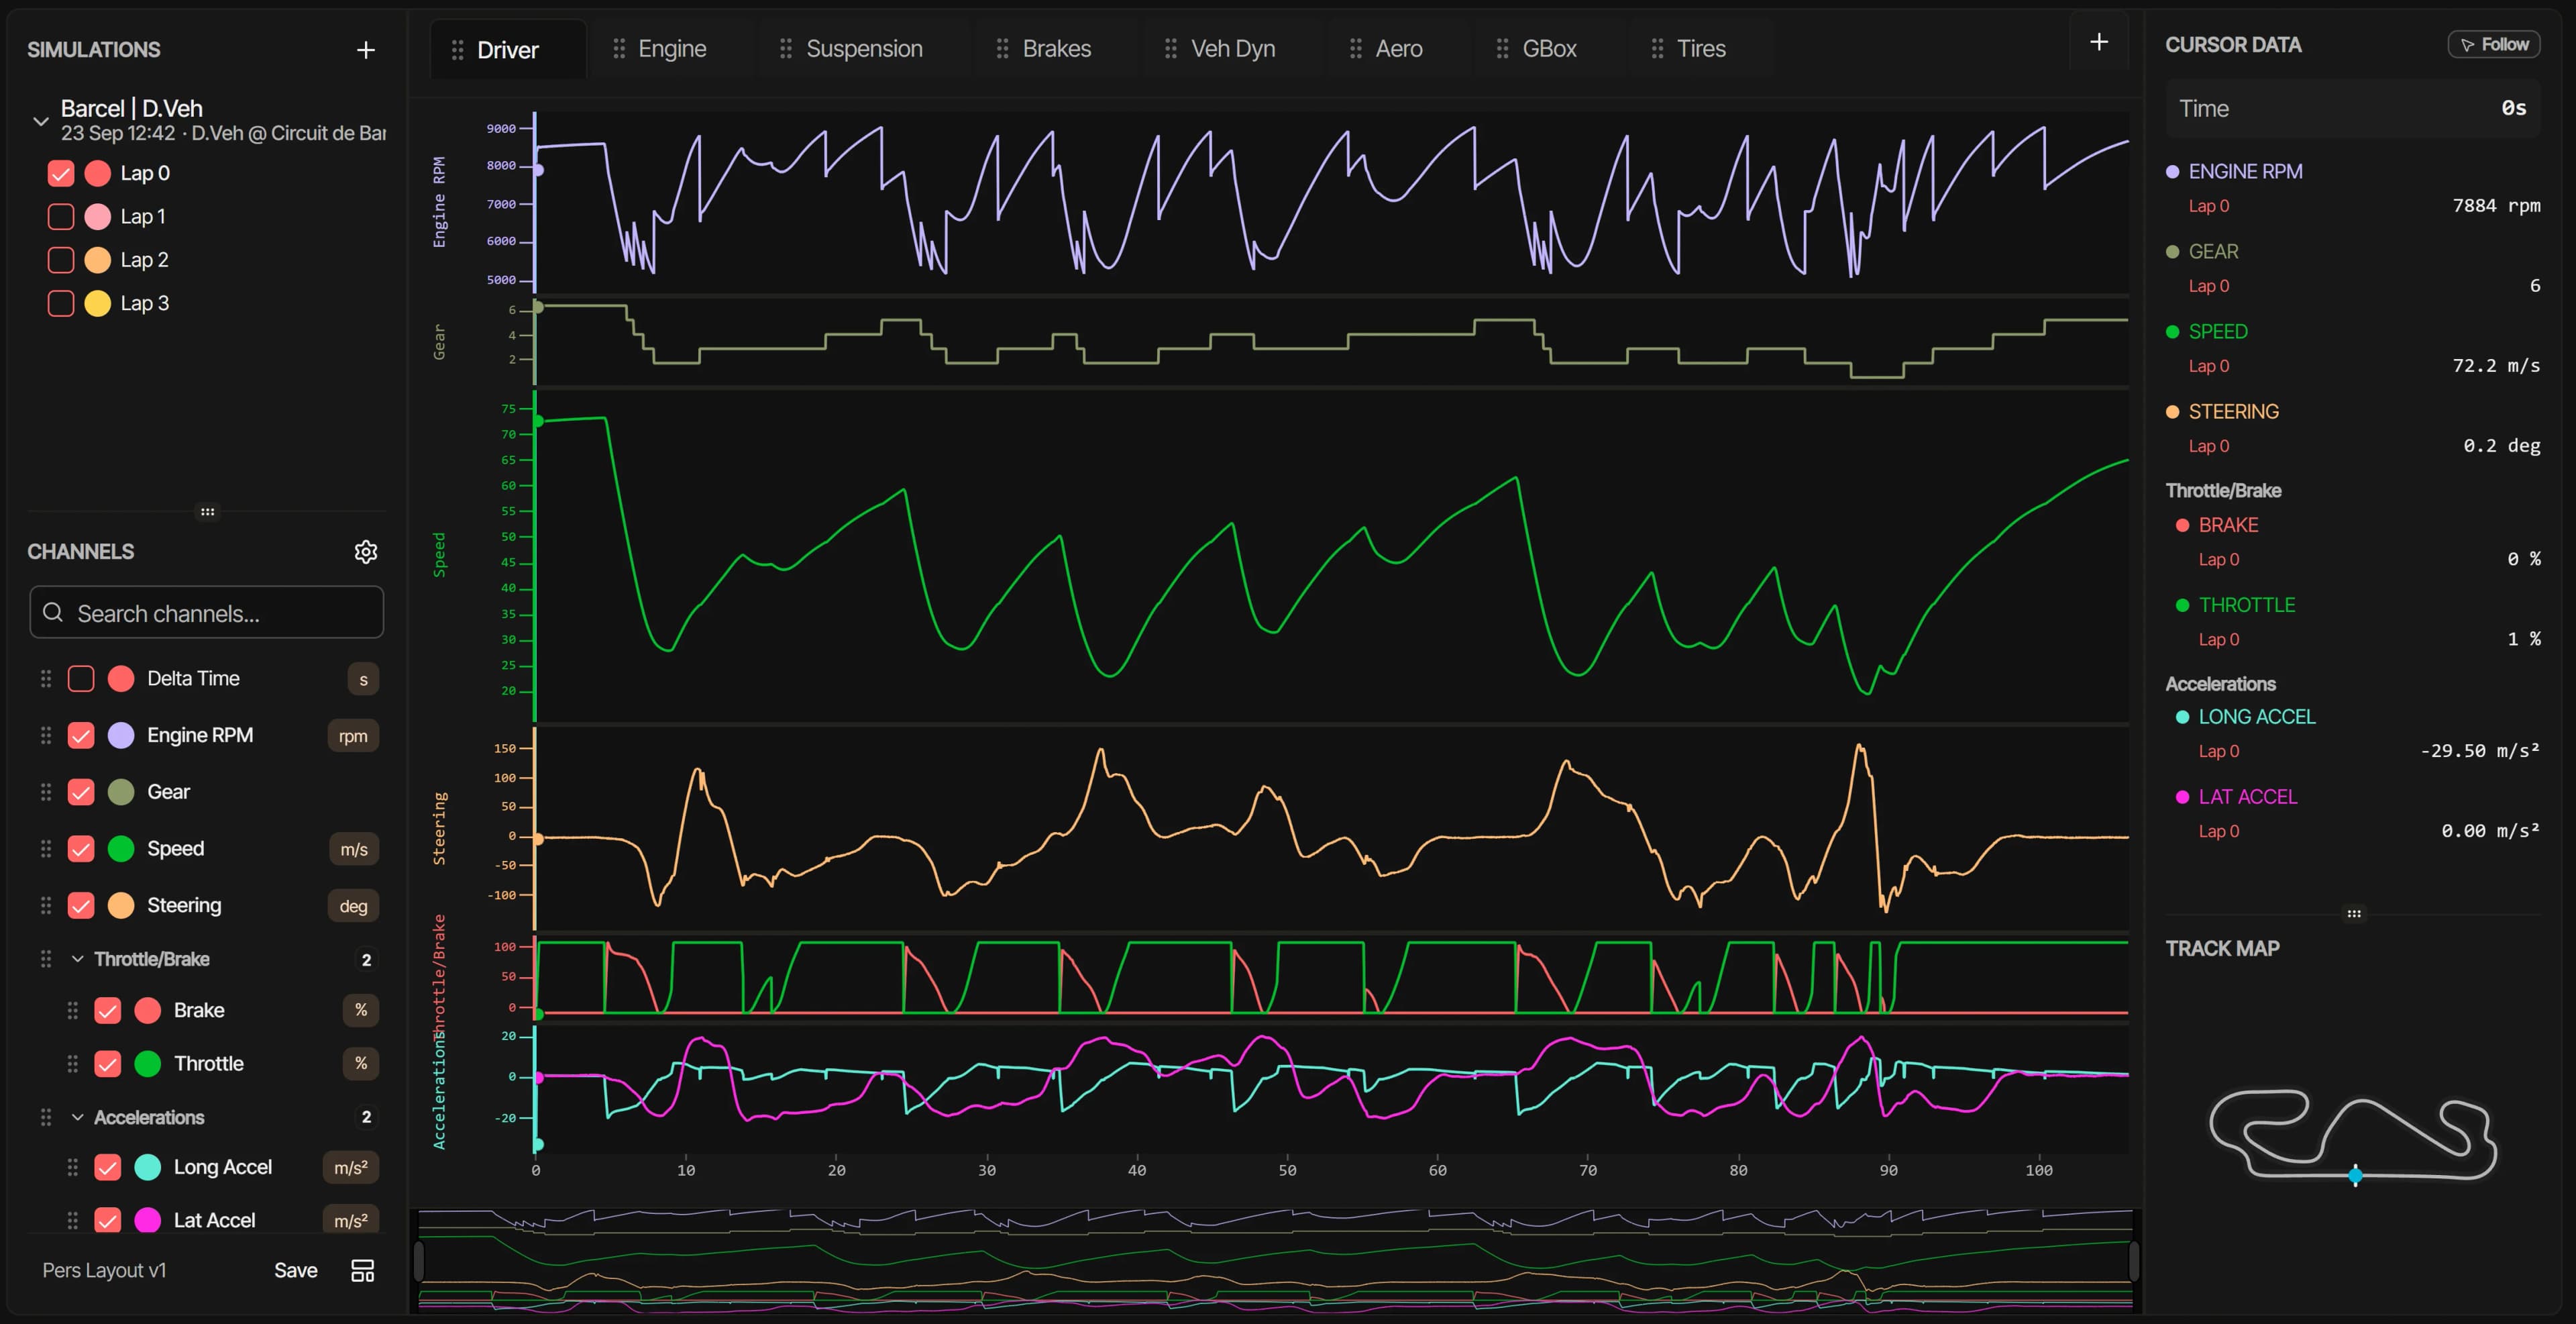2576x1324 pixels.
Task: Enable Lap 2 checkbox
Action: coord(61,261)
